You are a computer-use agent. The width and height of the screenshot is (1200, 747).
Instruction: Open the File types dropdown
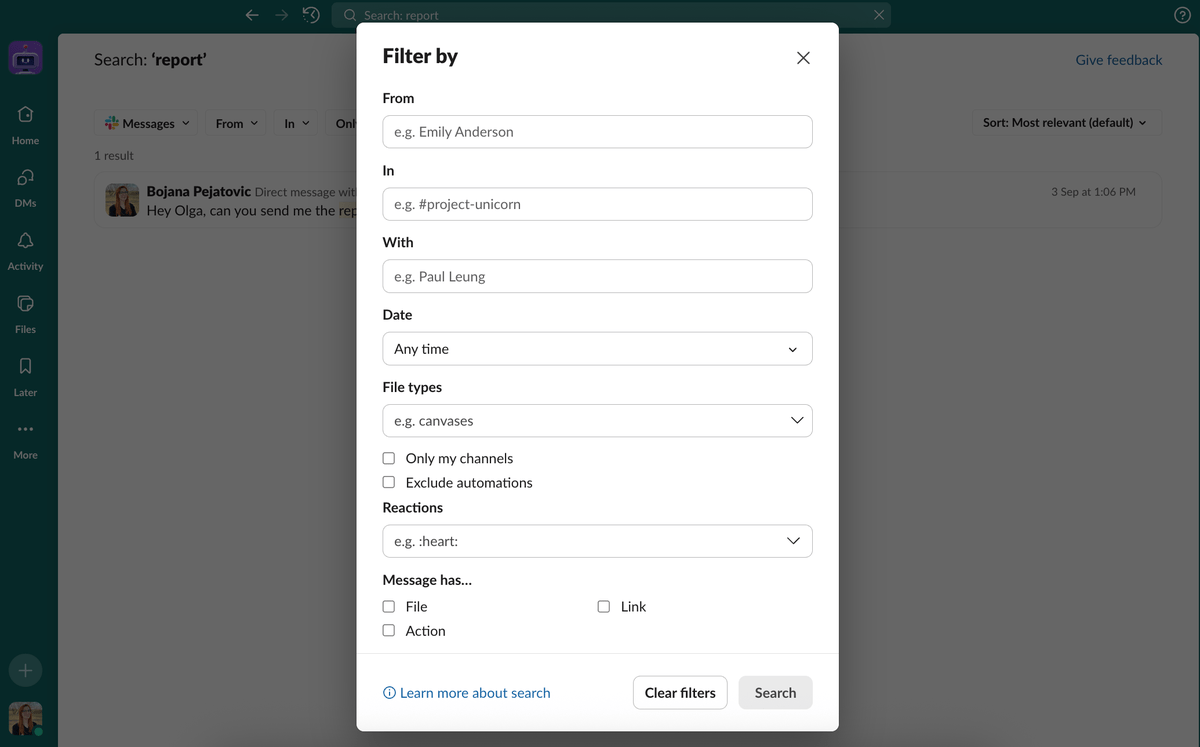point(597,421)
